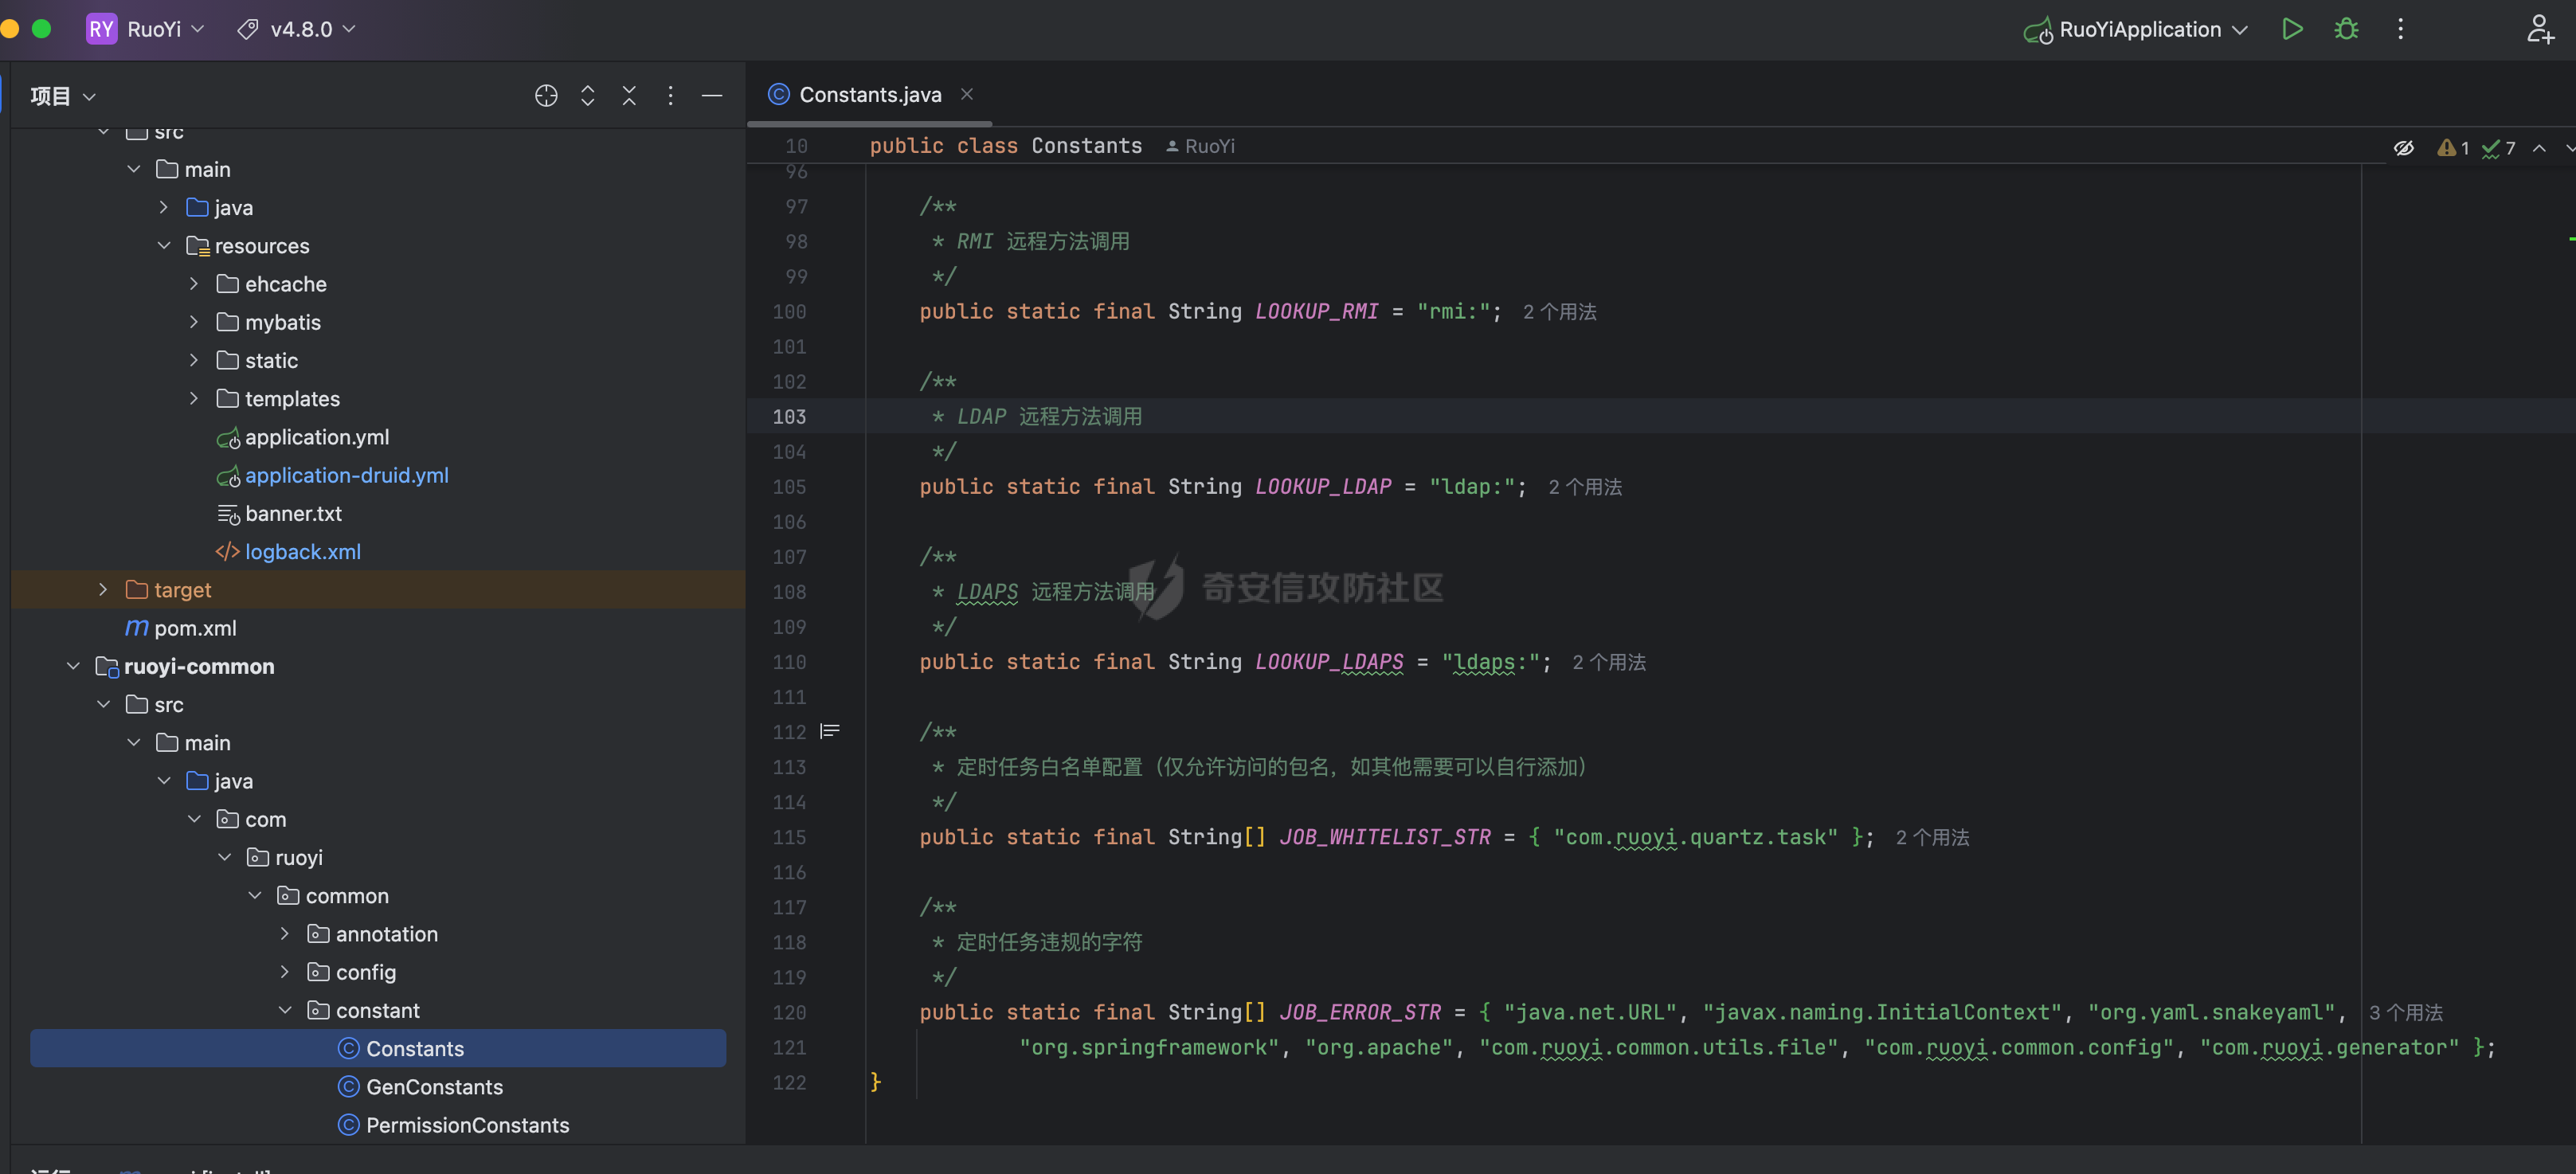
Task: Open project panel options three-dot menu
Action: pos(670,96)
